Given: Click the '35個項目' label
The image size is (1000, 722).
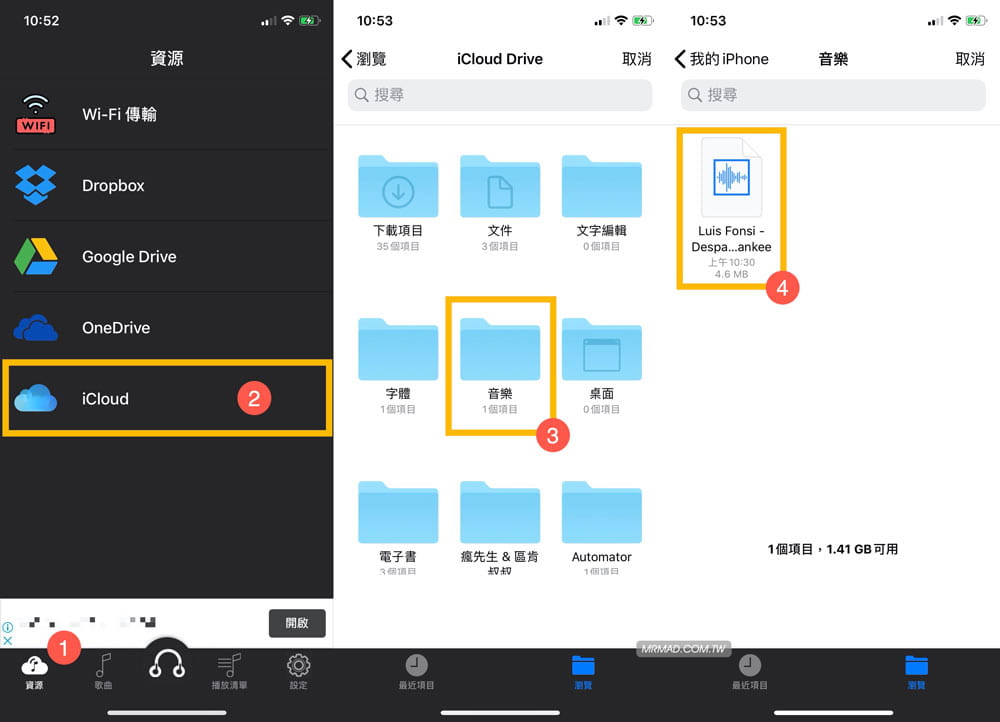Looking at the screenshot, I should pos(398,246).
